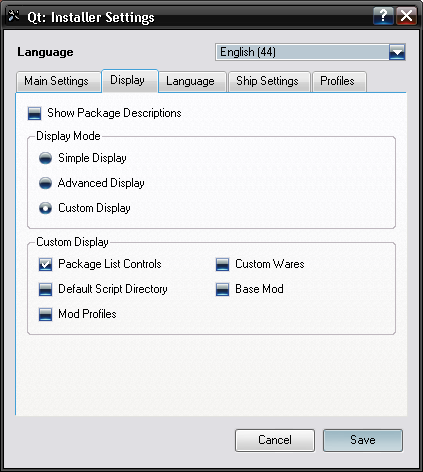Open the English (44) language combo box
Screen dimensions: 423x472
click(x=310, y=52)
